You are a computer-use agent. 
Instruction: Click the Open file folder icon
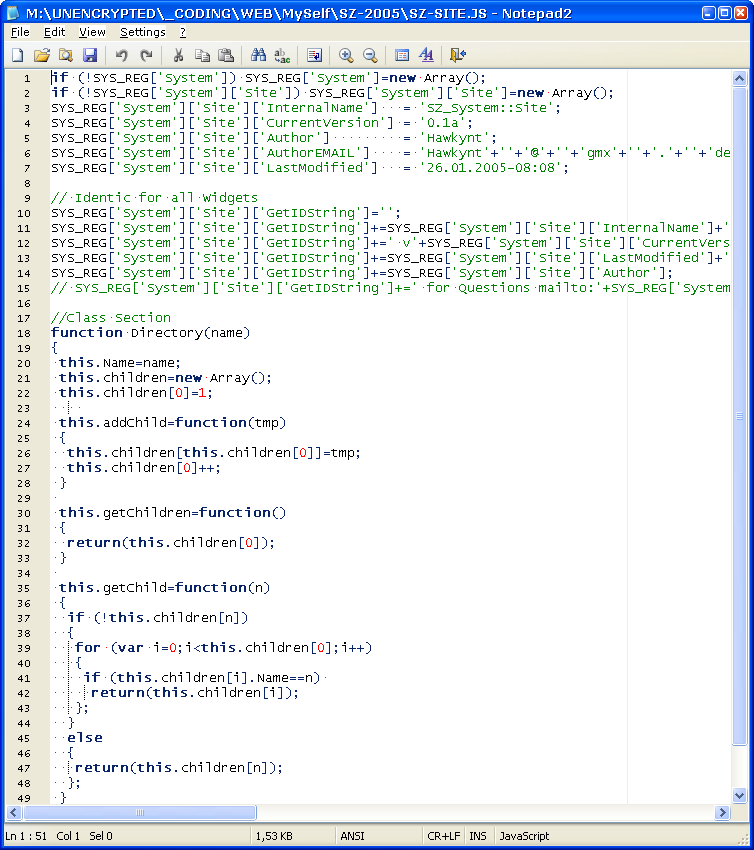[x=42, y=55]
